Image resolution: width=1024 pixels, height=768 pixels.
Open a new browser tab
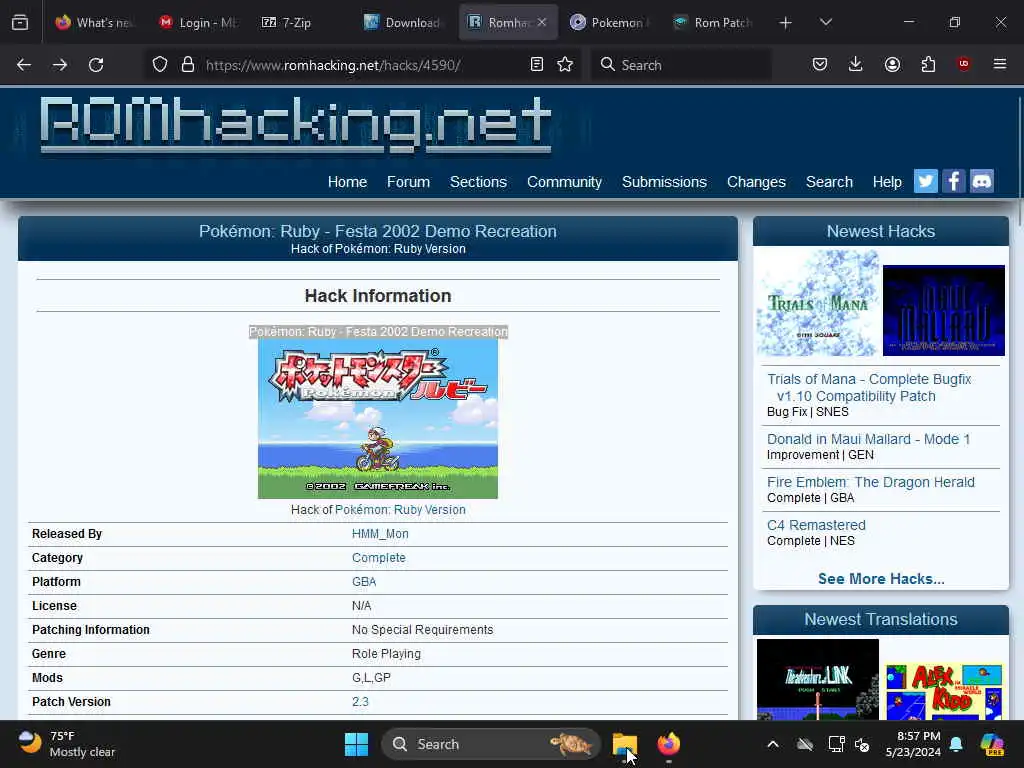click(x=786, y=23)
